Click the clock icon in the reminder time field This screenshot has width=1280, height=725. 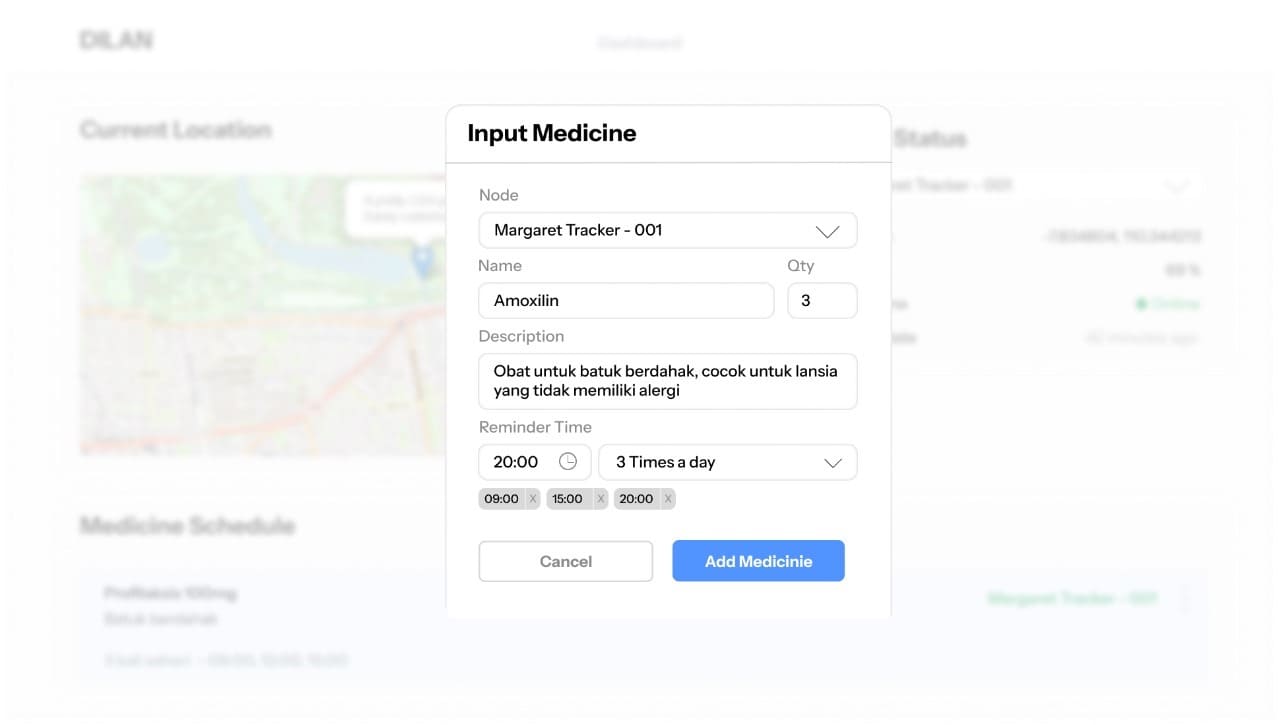[568, 462]
